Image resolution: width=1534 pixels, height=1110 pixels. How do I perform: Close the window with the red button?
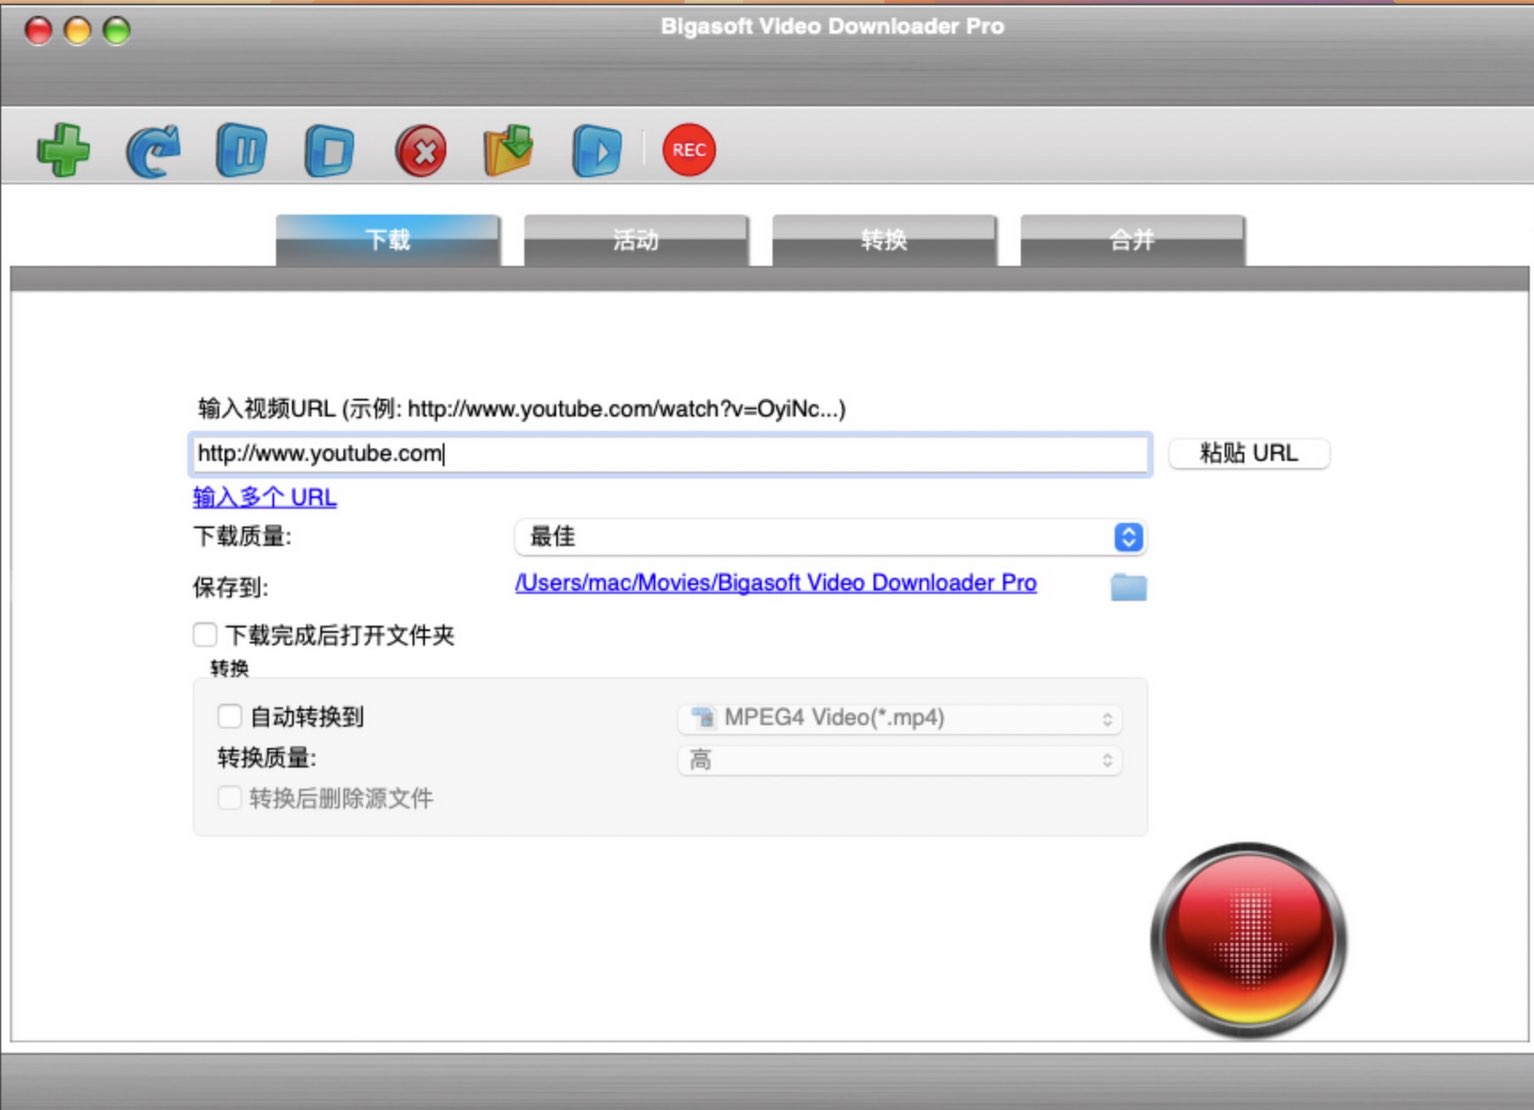[39, 31]
